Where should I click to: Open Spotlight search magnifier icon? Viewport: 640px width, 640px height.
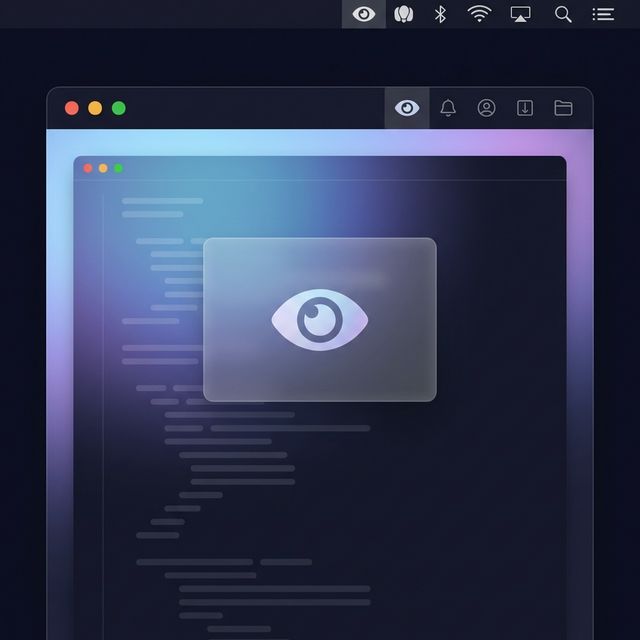click(563, 14)
